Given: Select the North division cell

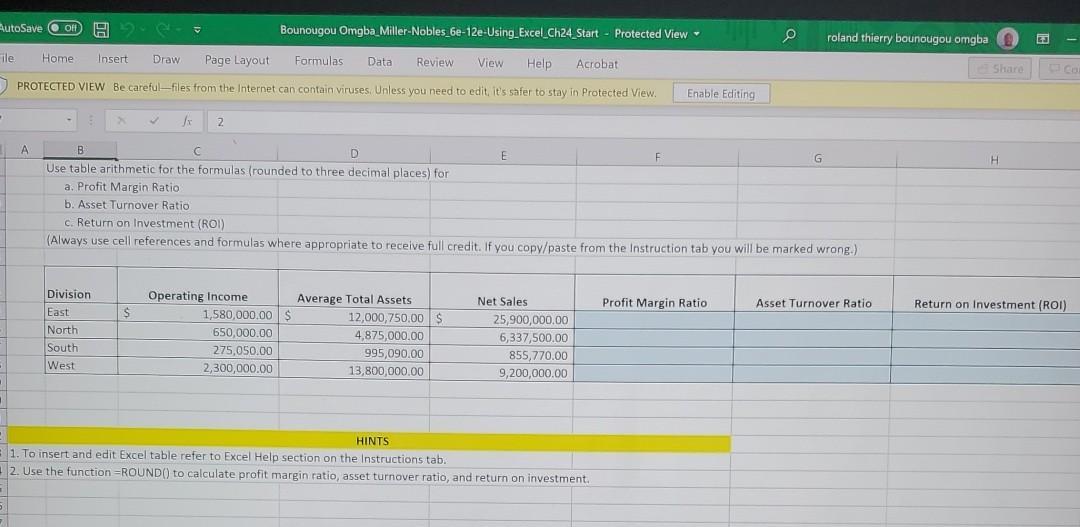Looking at the screenshot, I should pyautogui.click(x=80, y=330).
